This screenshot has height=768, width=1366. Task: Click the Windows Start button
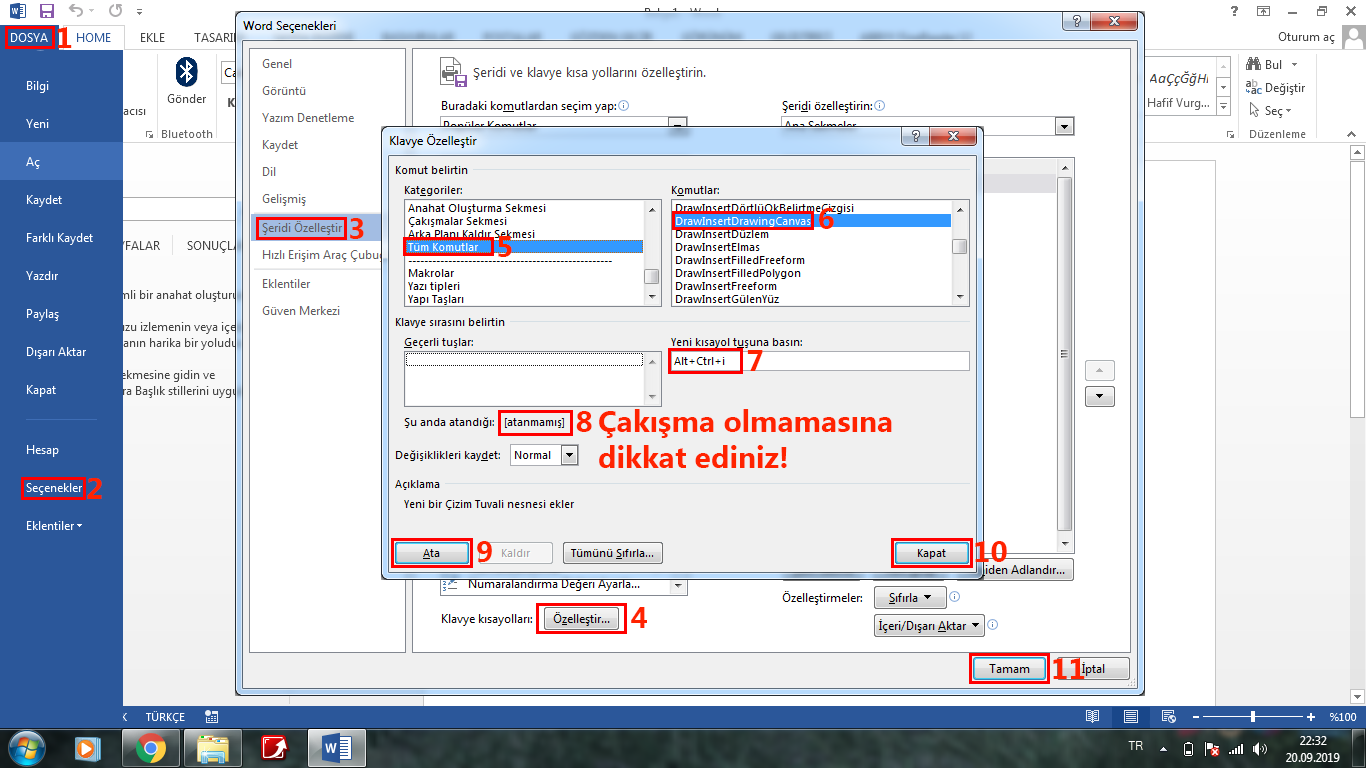[27, 748]
